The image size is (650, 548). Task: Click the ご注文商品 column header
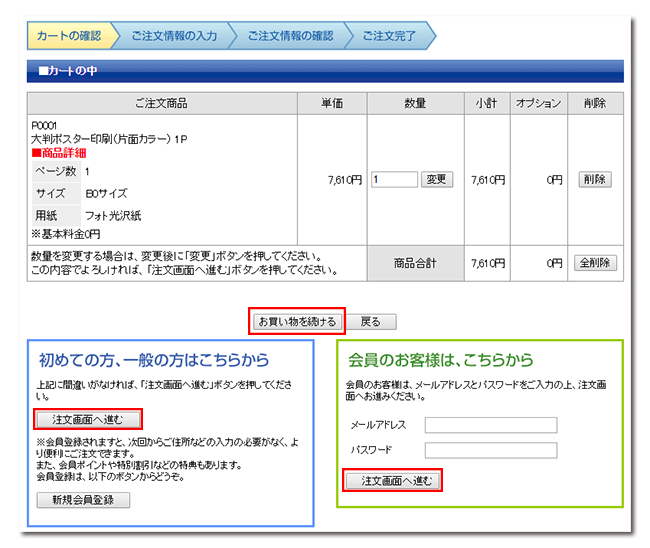tap(162, 103)
